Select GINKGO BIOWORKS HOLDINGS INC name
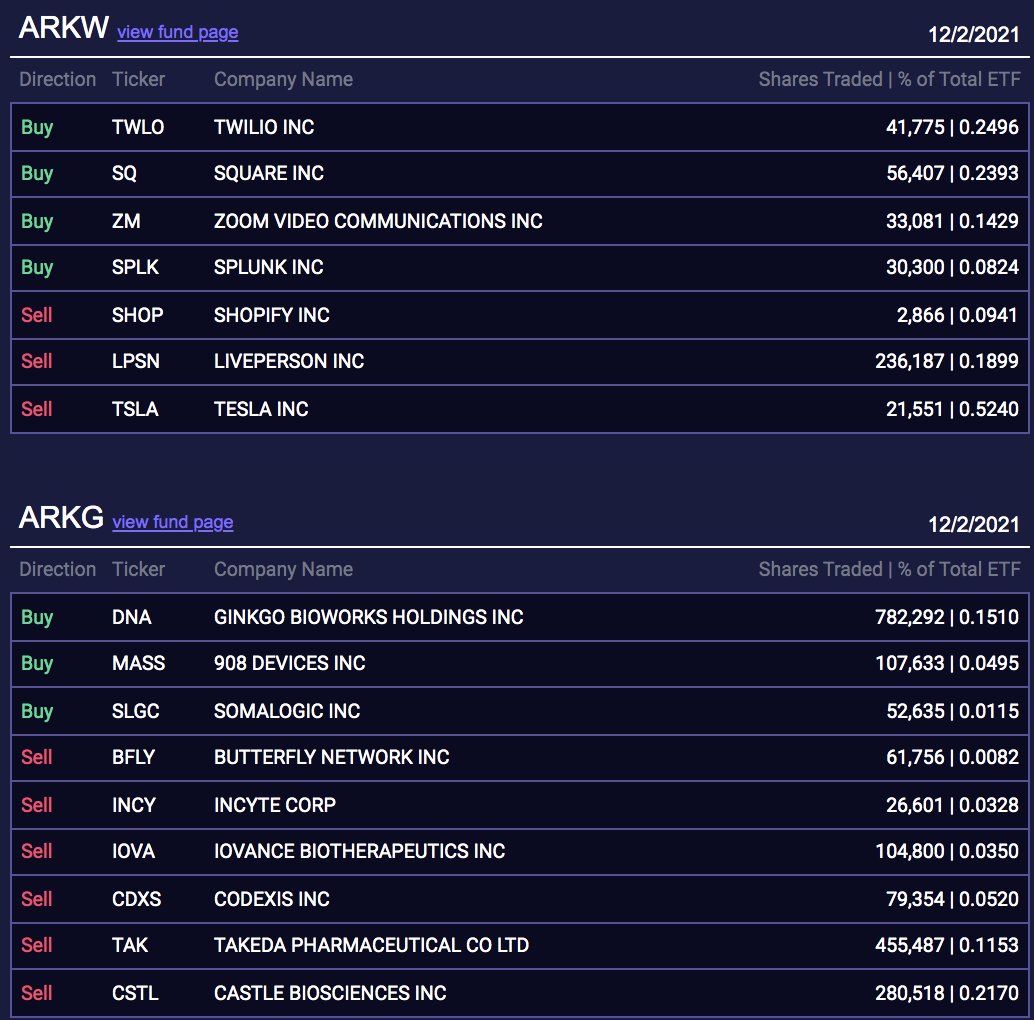Screen dimensions: 1034x1020 point(369,617)
